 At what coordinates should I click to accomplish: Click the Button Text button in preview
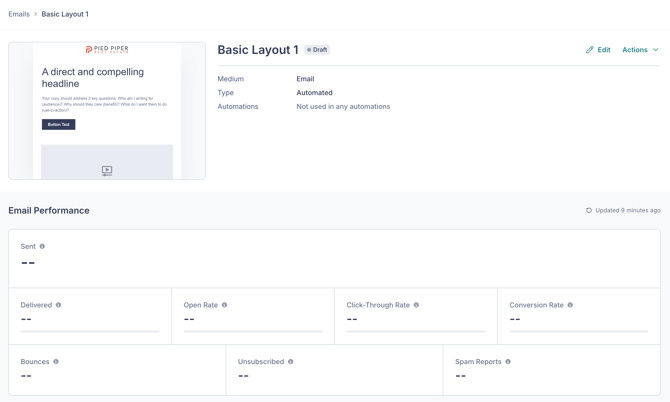click(x=58, y=125)
